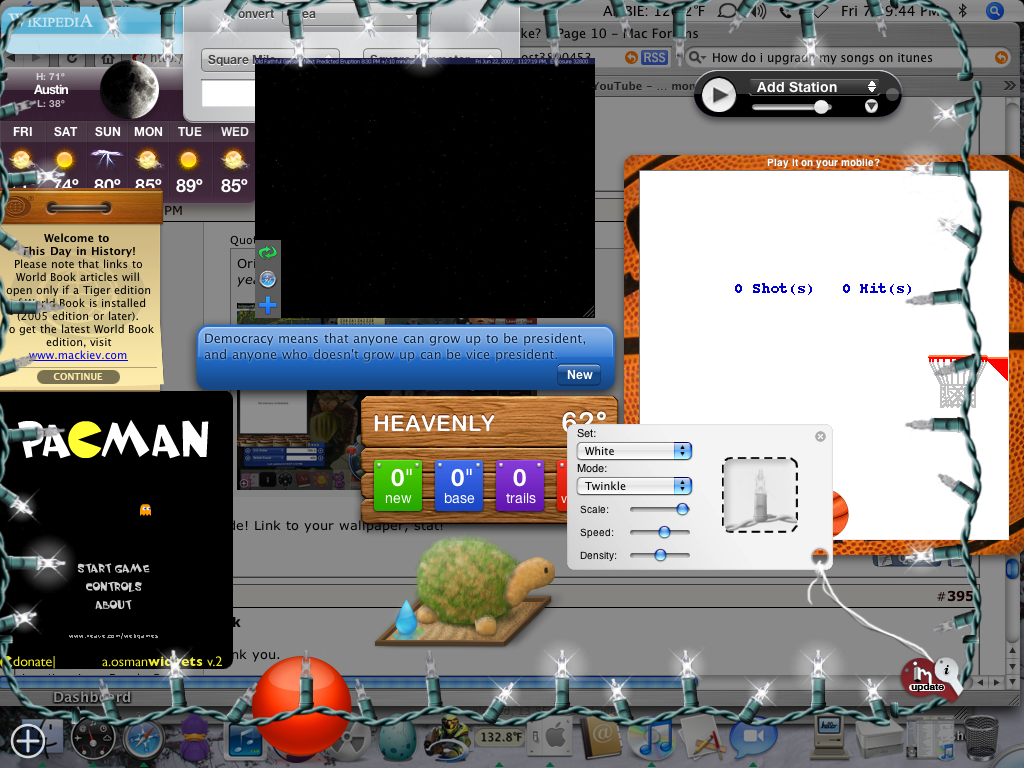Click New quote button

[579, 375]
